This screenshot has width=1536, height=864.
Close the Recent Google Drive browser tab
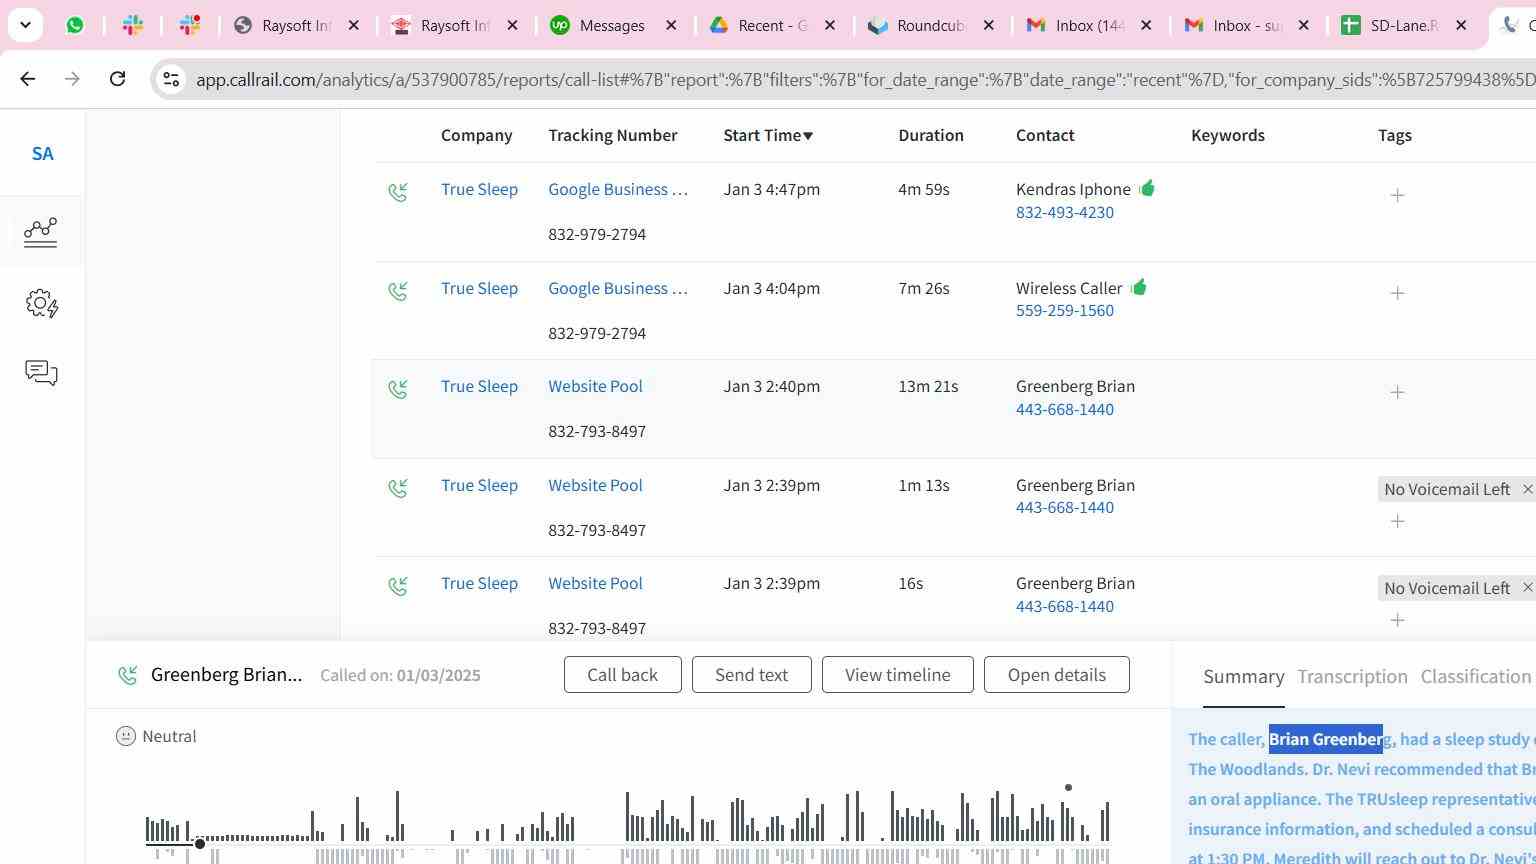pyautogui.click(x=829, y=25)
